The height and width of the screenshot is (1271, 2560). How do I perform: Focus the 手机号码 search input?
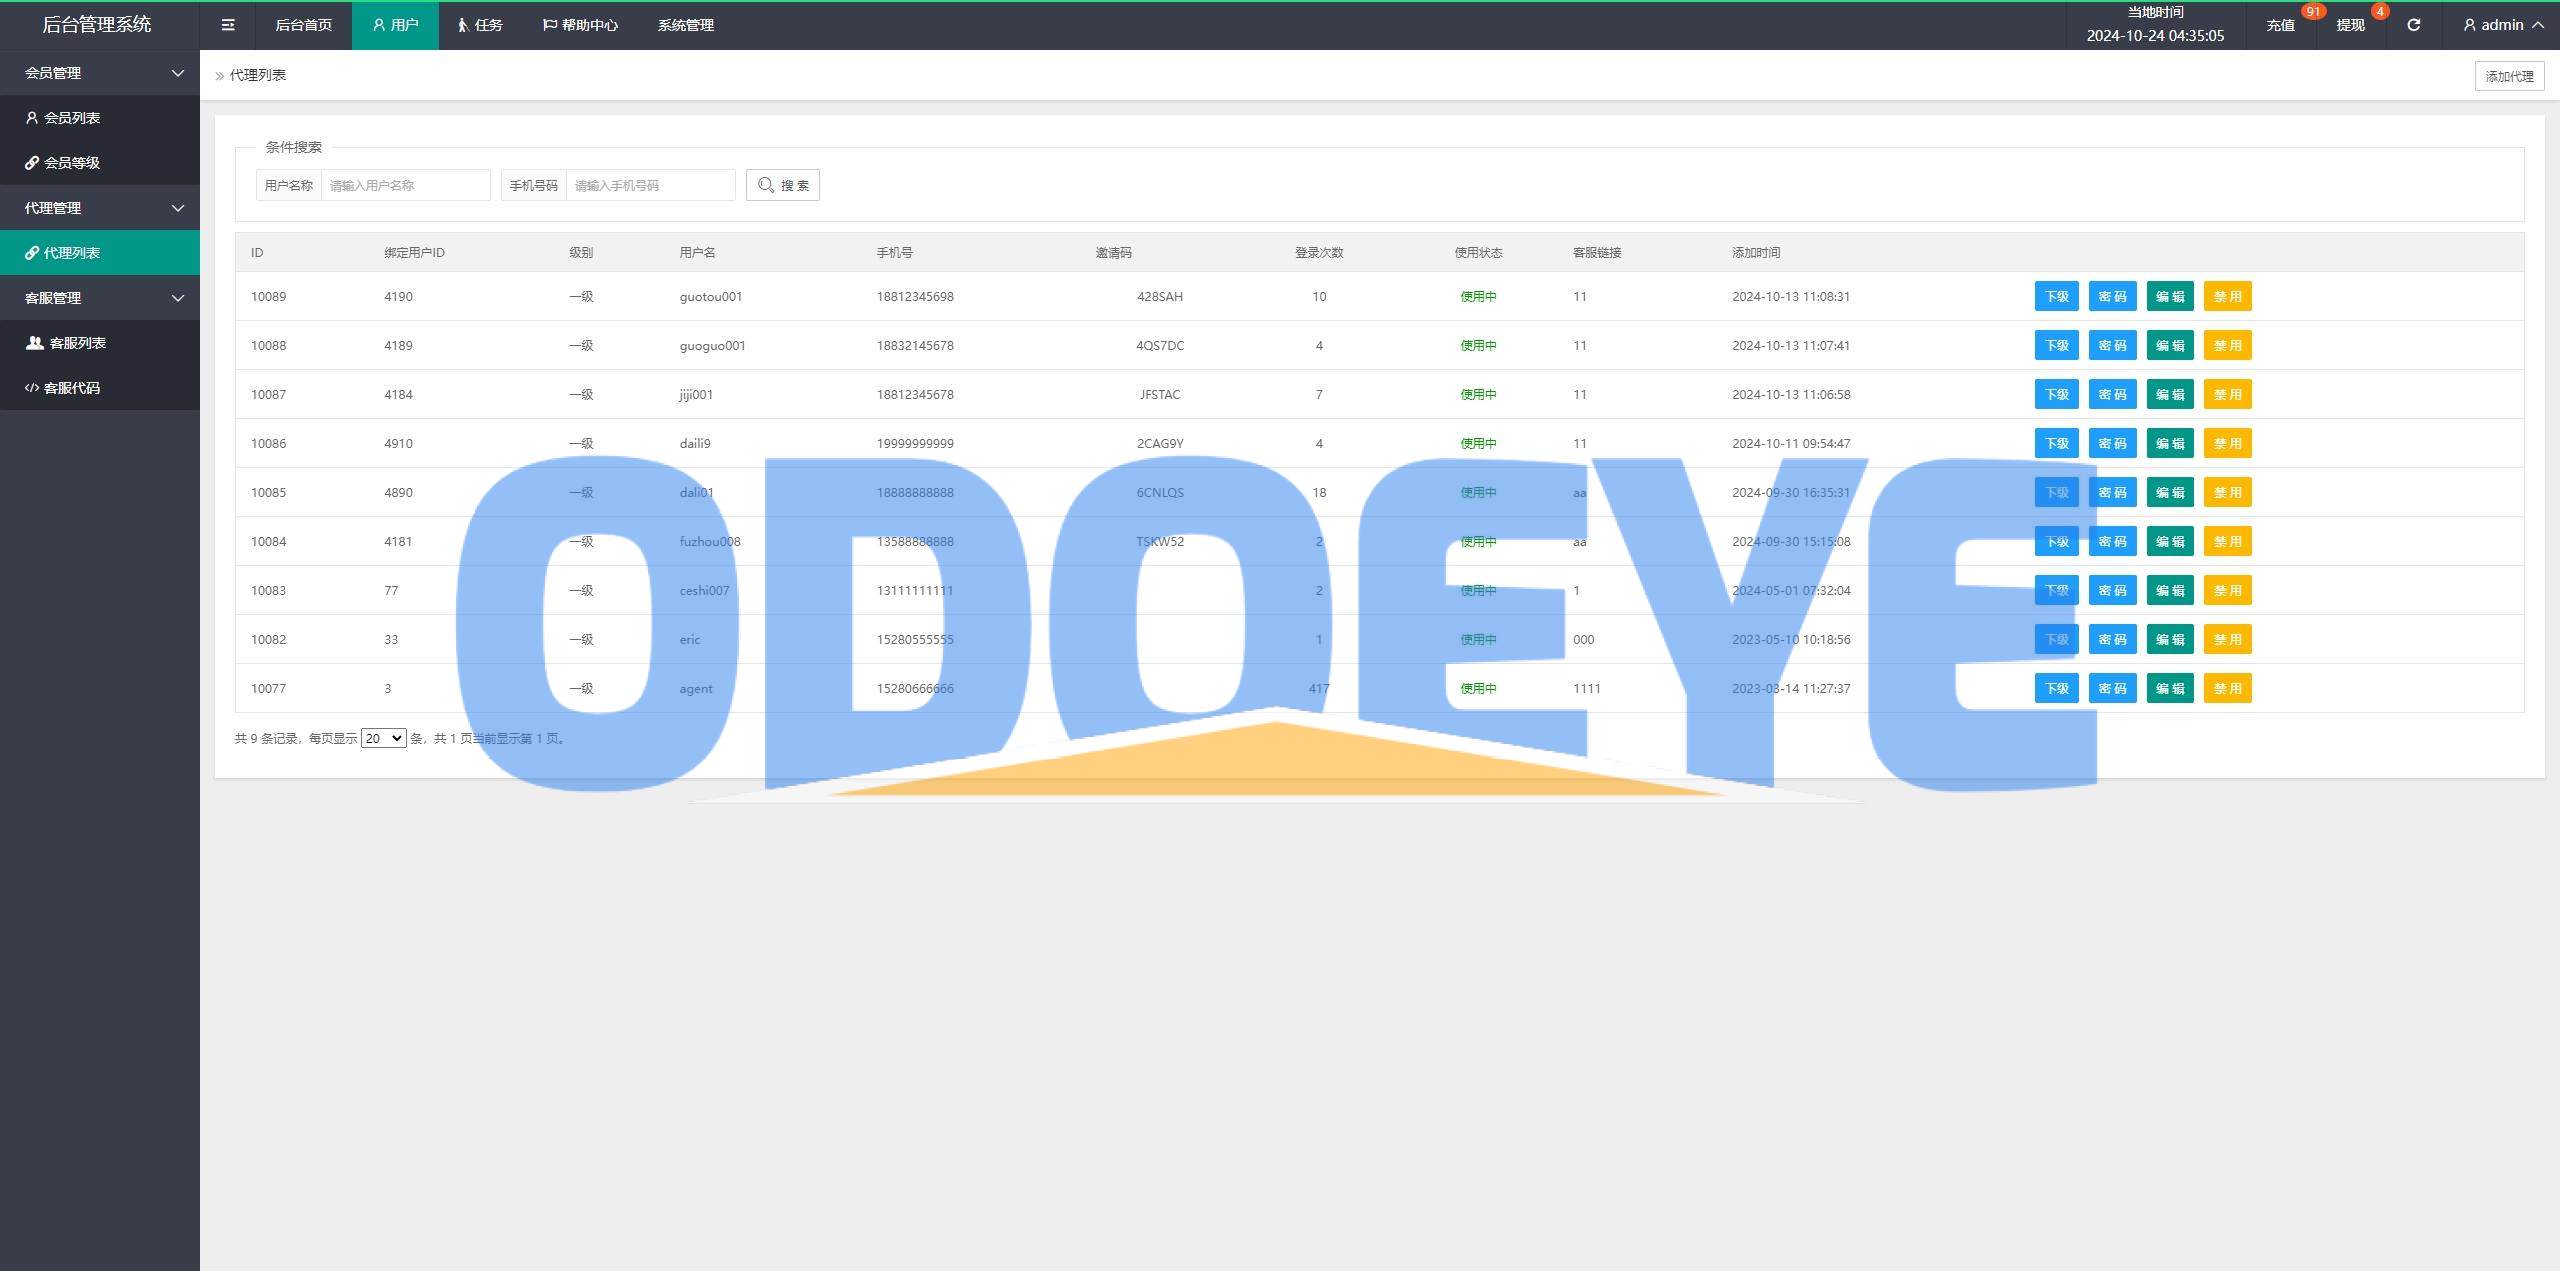pos(650,185)
